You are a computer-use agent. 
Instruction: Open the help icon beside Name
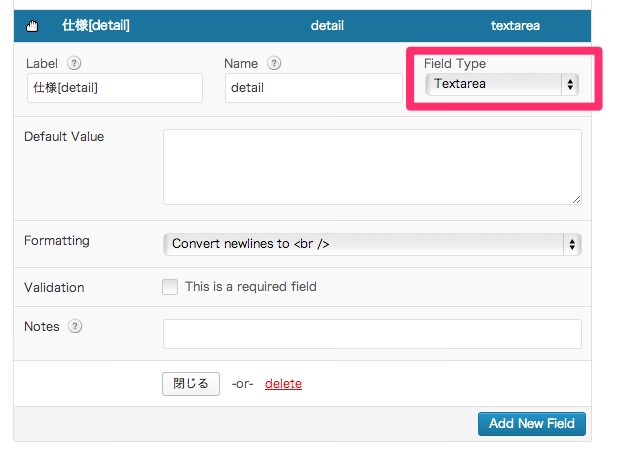[x=274, y=63]
